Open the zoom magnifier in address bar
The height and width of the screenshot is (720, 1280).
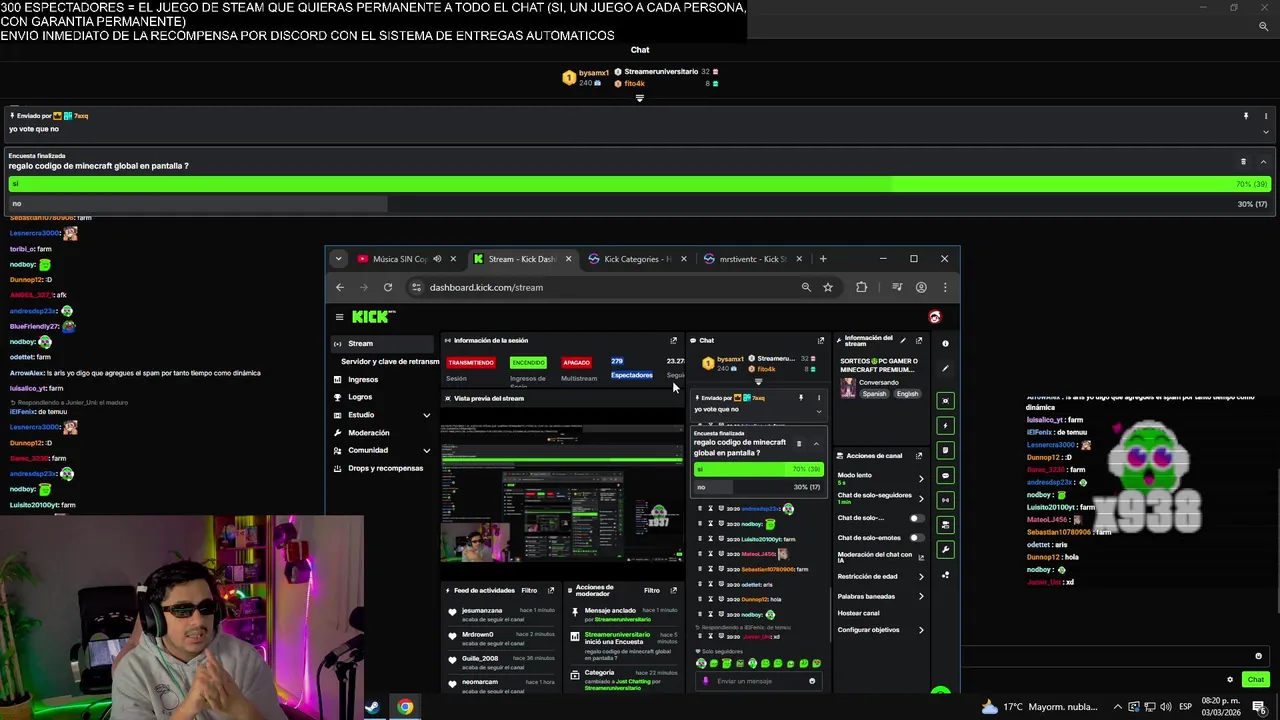tap(806, 287)
